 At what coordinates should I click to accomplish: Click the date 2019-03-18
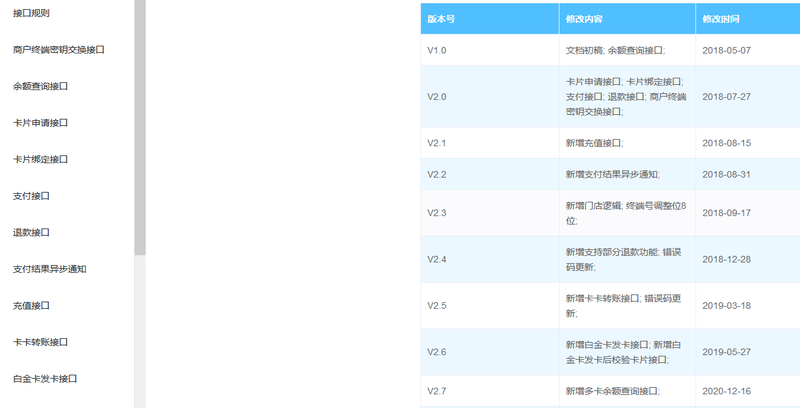pyautogui.click(x=727, y=306)
